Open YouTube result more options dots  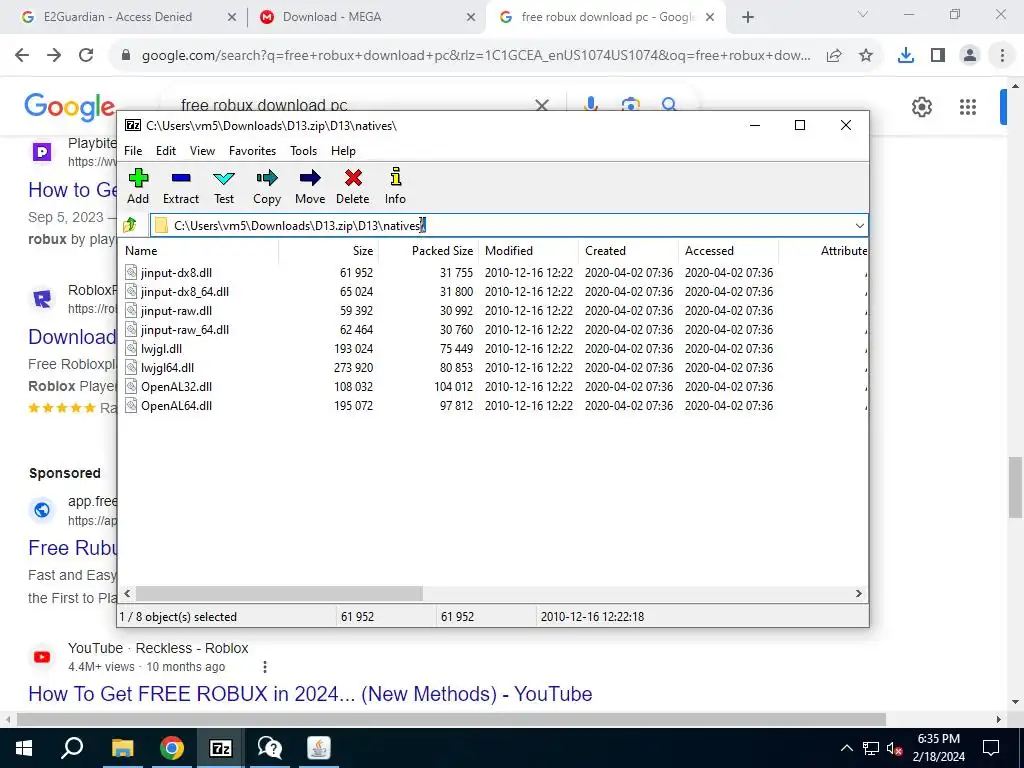click(x=264, y=667)
